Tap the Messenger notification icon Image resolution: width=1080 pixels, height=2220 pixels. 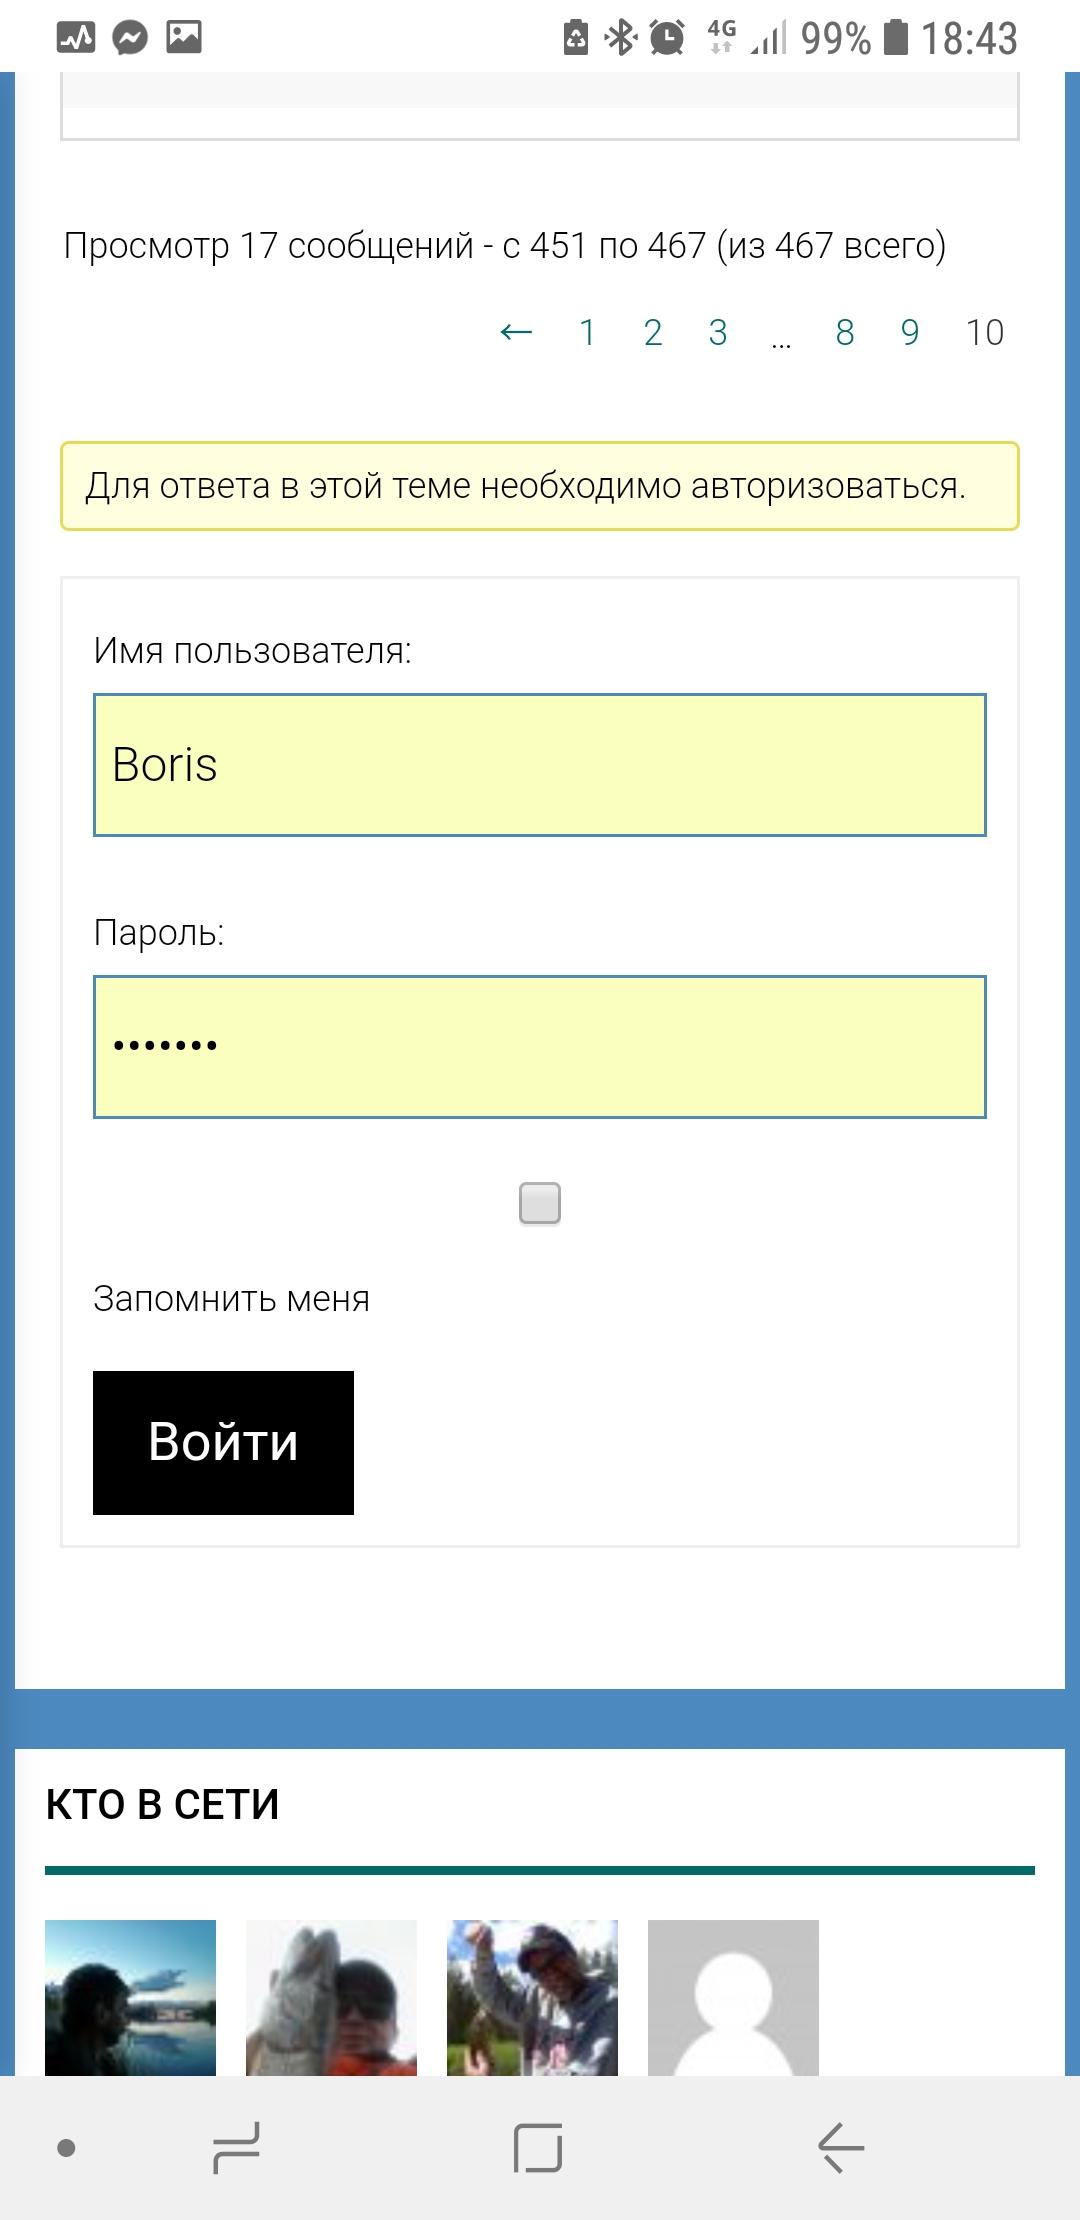click(130, 38)
